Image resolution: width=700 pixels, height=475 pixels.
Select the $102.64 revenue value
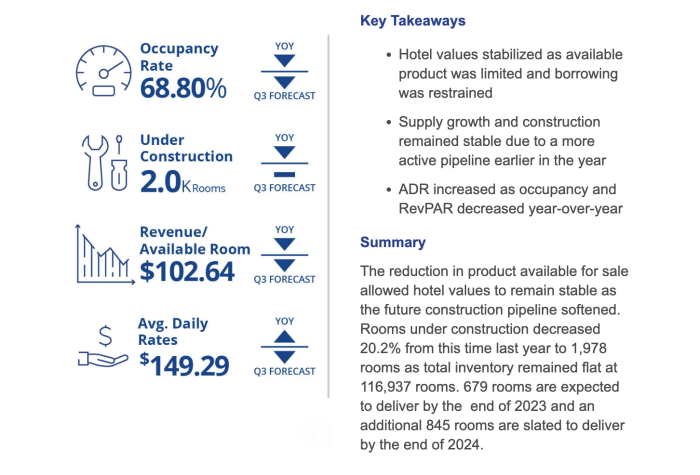187,272
